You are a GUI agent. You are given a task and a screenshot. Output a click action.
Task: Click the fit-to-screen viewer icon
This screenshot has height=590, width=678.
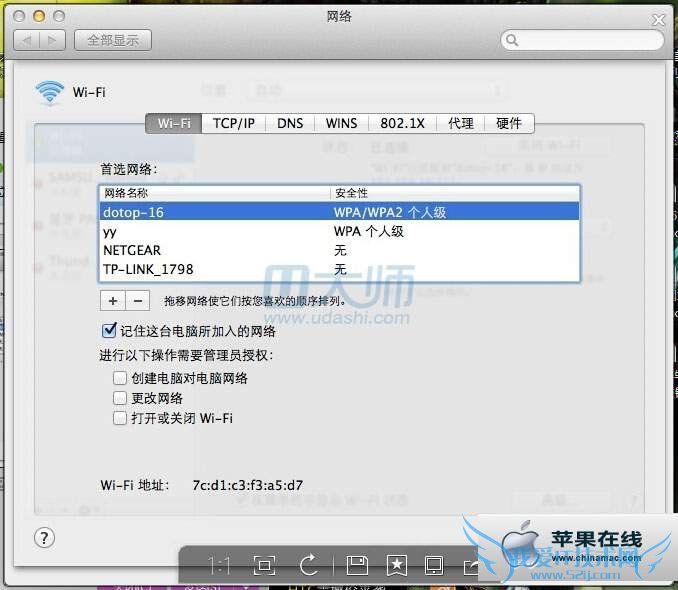[264, 565]
